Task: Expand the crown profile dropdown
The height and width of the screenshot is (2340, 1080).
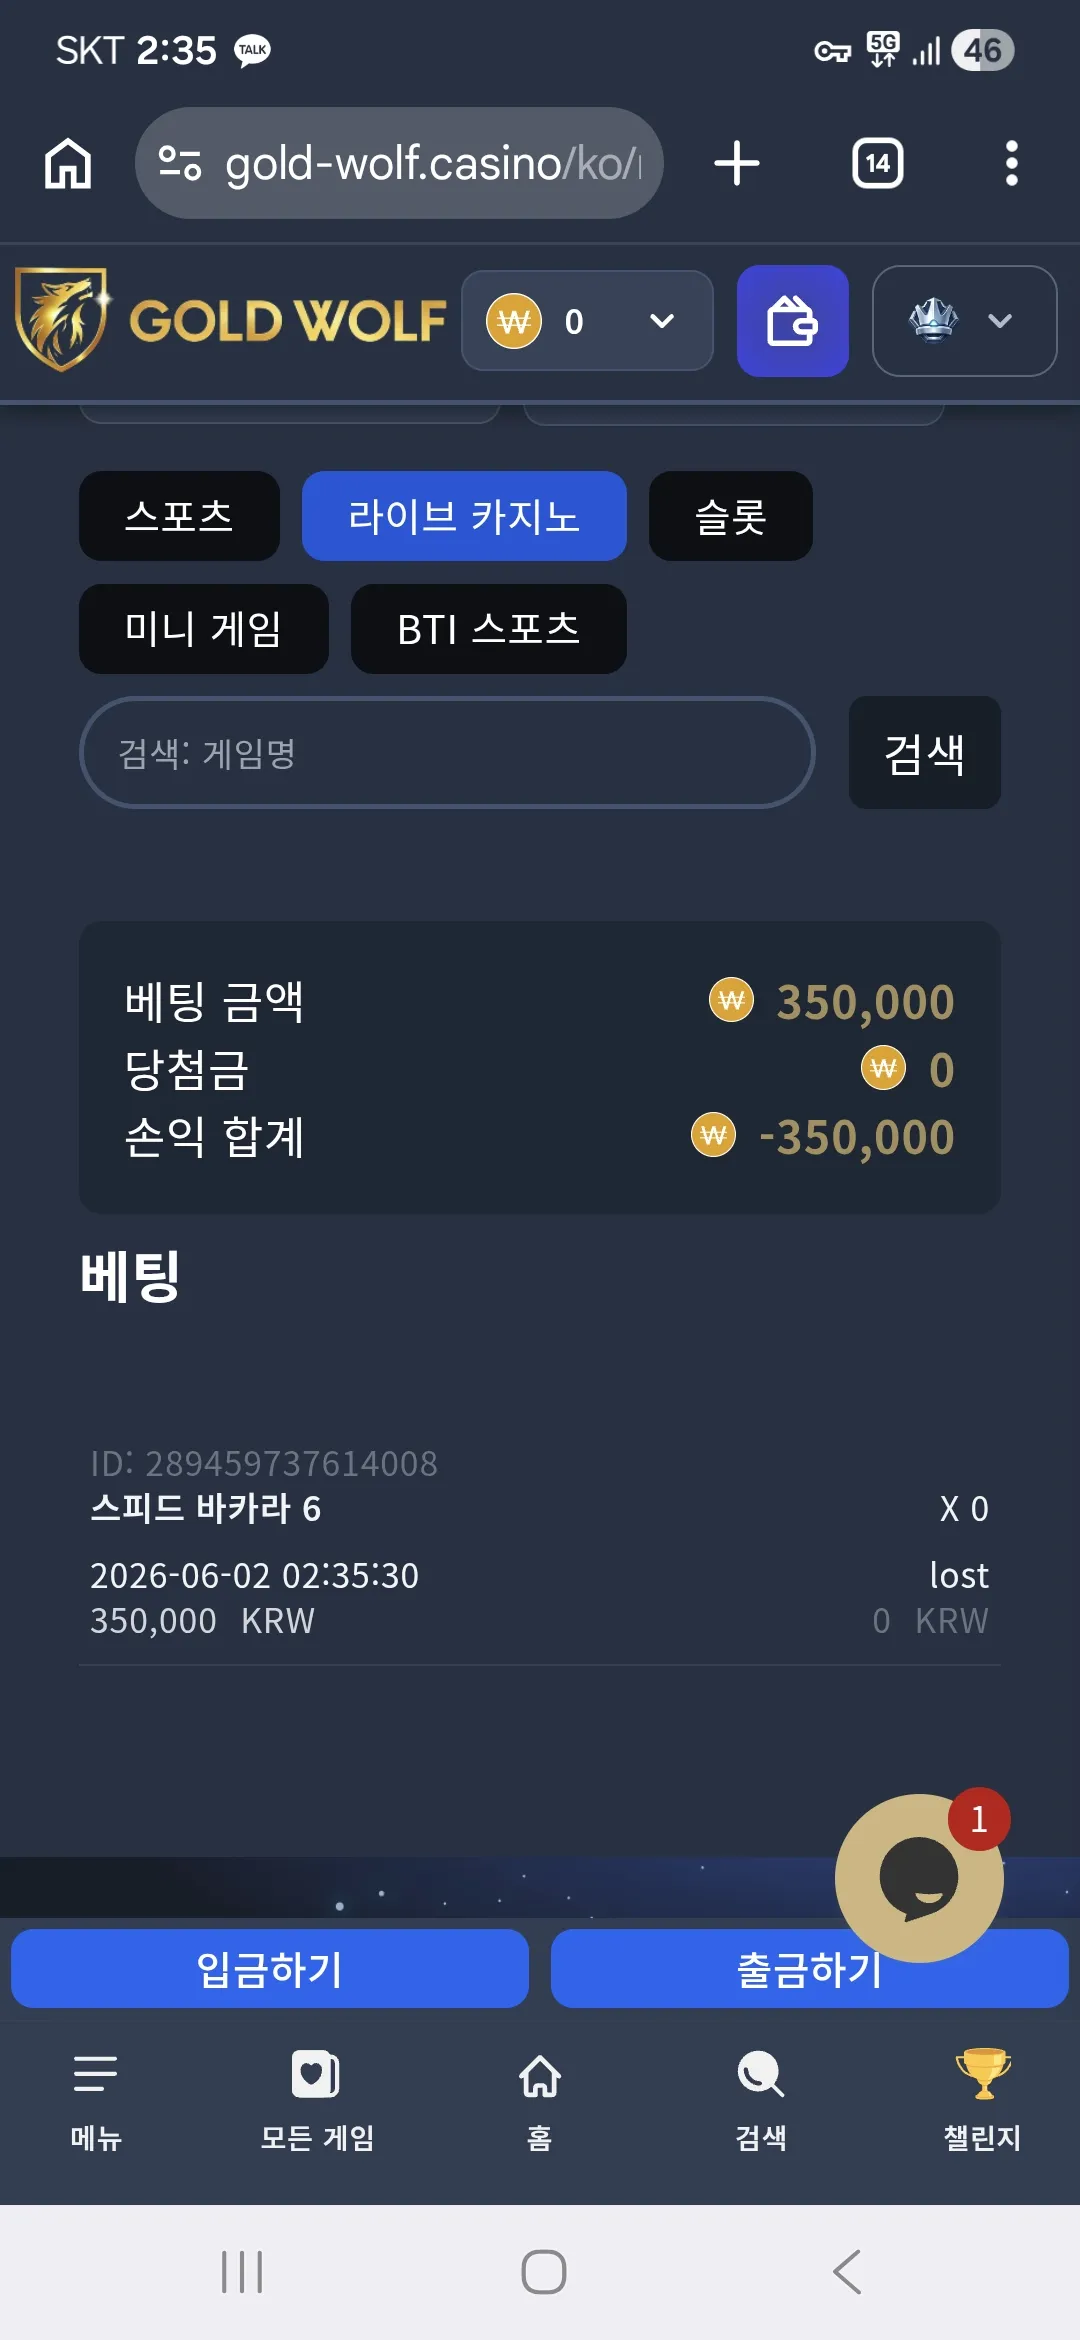Action: pos(964,321)
